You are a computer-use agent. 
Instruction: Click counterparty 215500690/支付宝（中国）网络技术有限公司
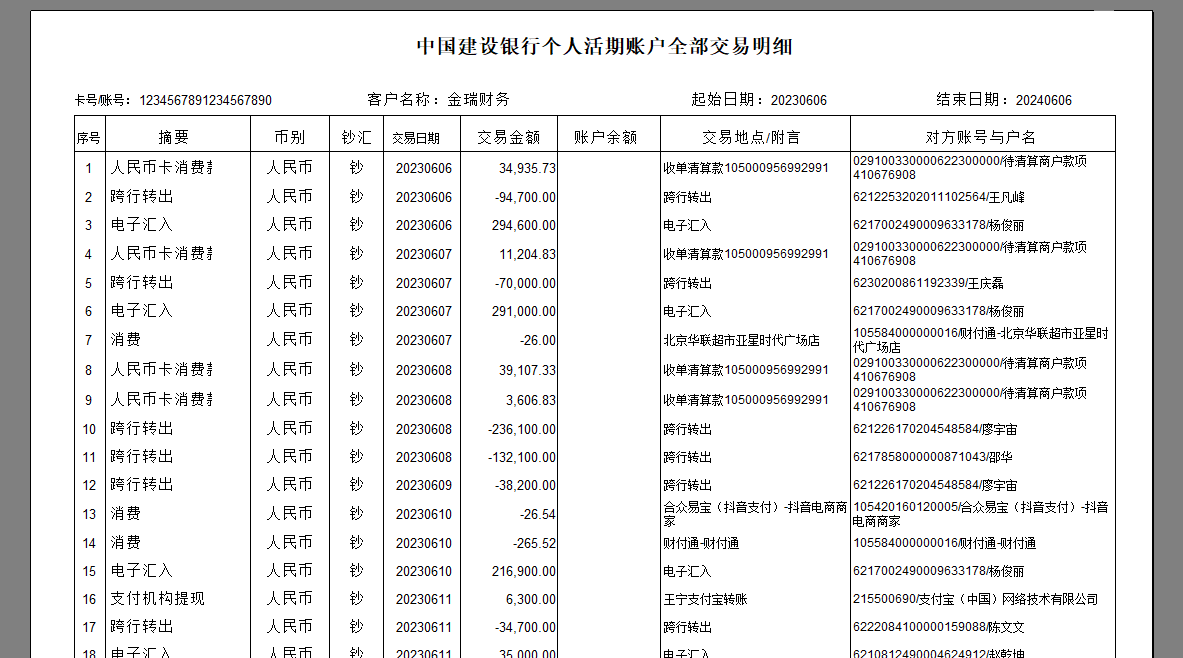coord(976,599)
